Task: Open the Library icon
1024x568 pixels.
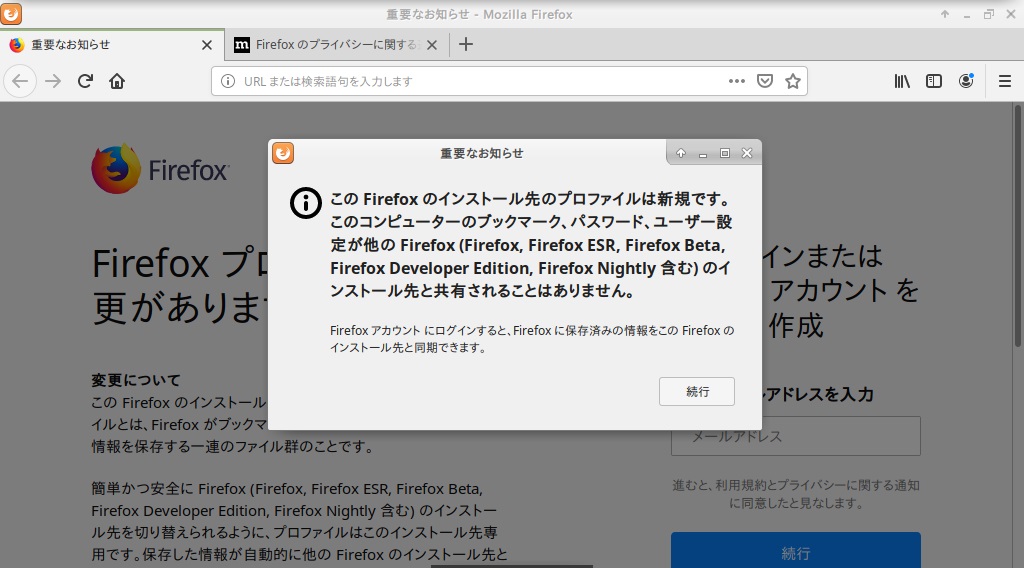Action: [x=902, y=81]
